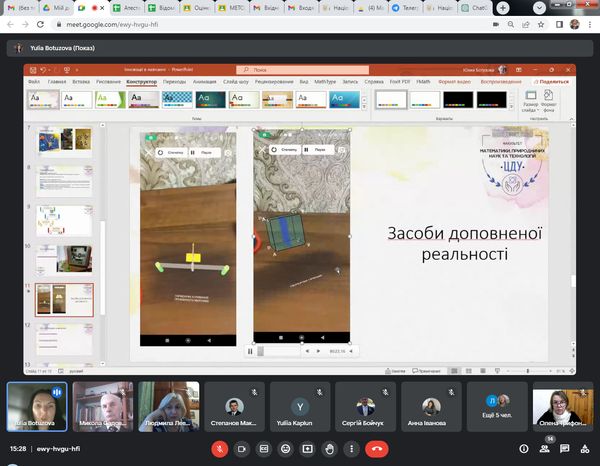
Task: Open the chat panel in Meet
Action: click(564, 449)
